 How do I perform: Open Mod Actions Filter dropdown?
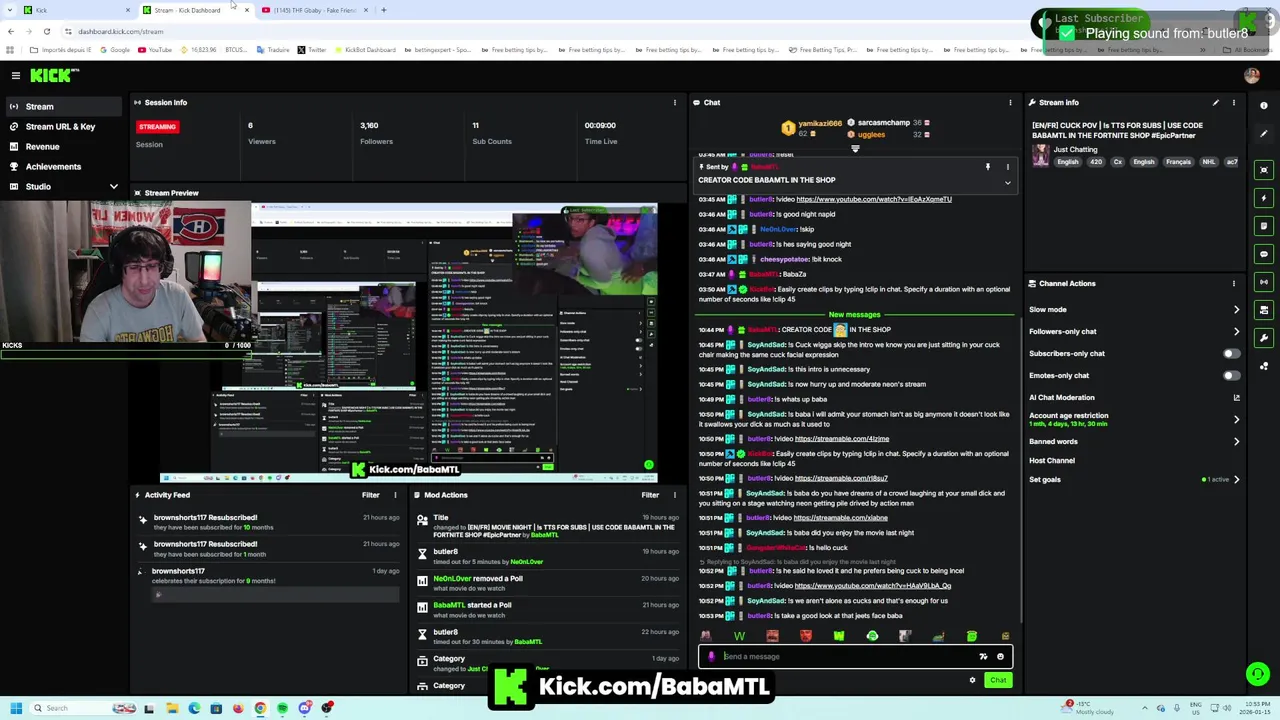(x=650, y=495)
